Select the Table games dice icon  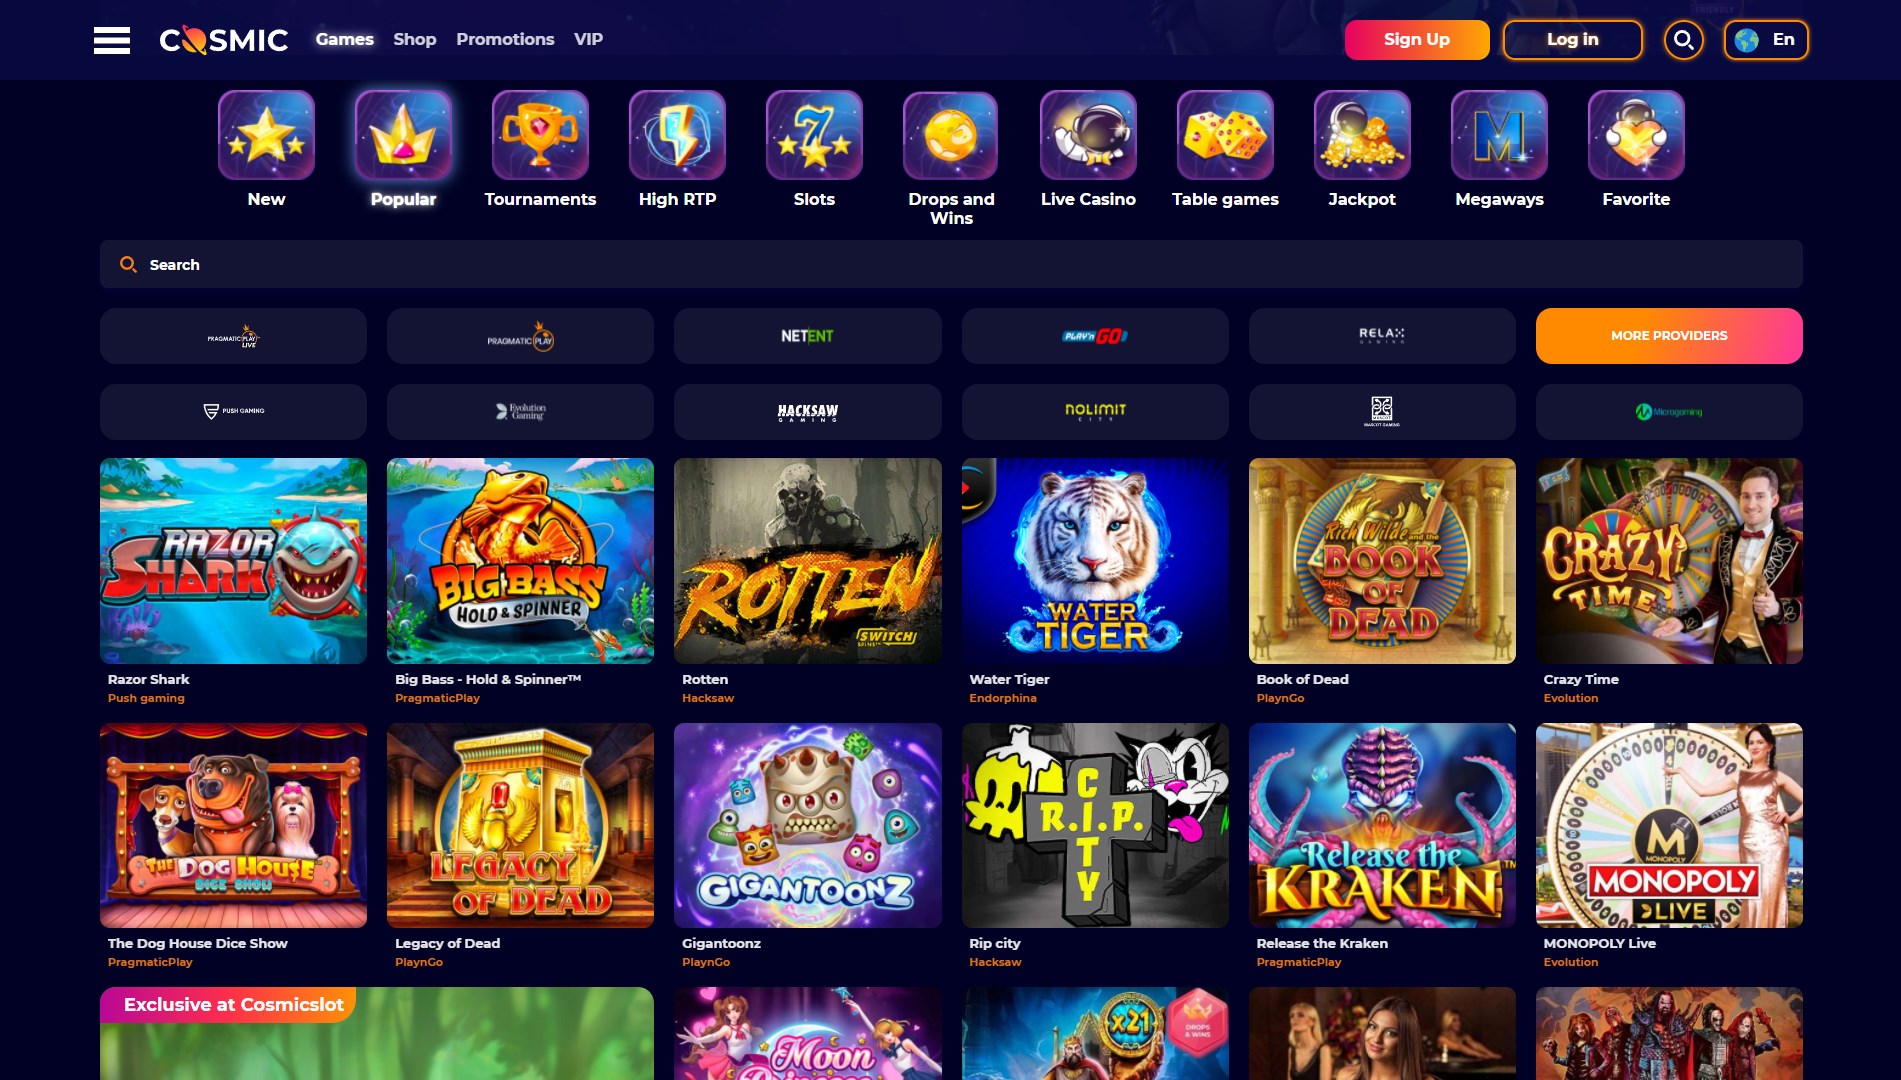click(x=1225, y=135)
